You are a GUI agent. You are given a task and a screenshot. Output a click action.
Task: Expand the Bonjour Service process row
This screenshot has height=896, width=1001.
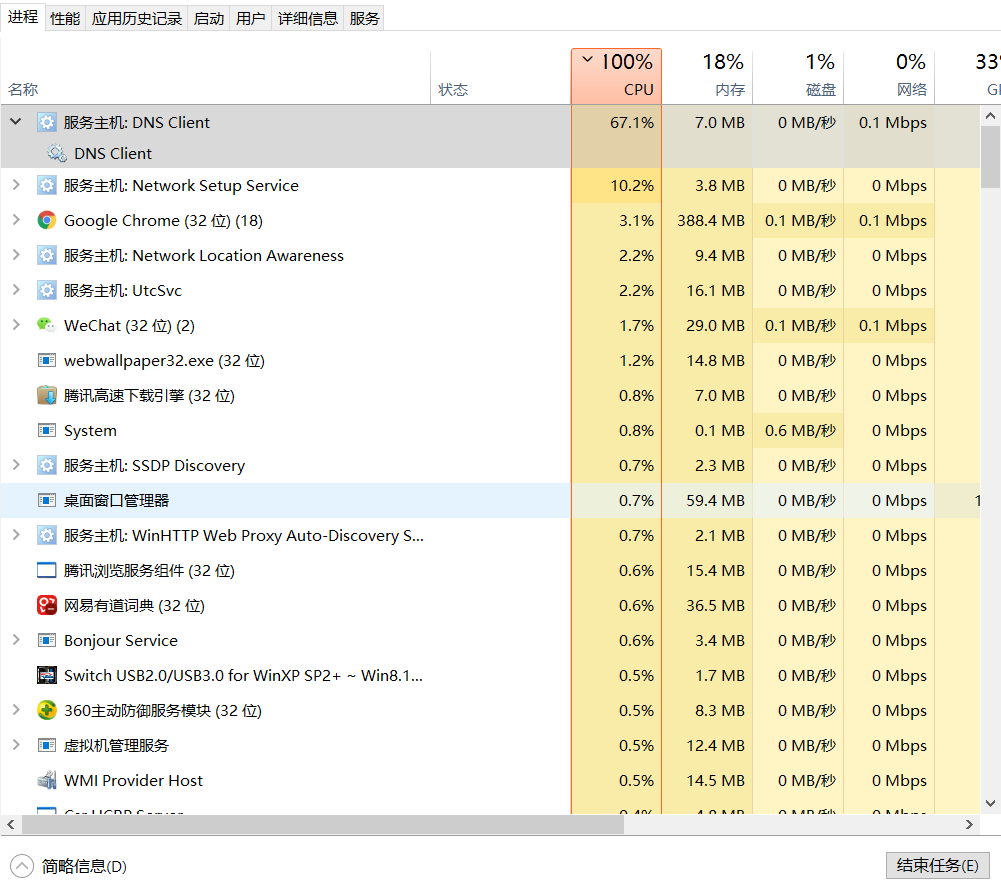click(16, 640)
